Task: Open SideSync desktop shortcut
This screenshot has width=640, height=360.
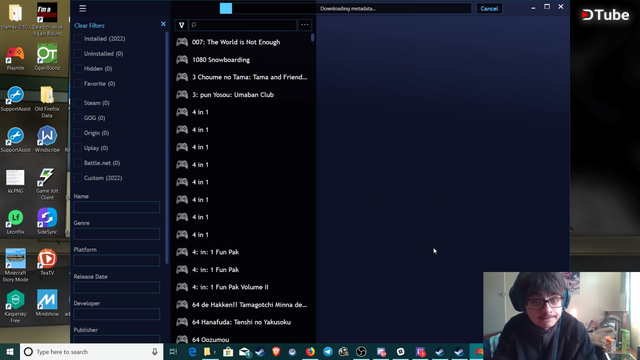Action: pyautogui.click(x=47, y=222)
